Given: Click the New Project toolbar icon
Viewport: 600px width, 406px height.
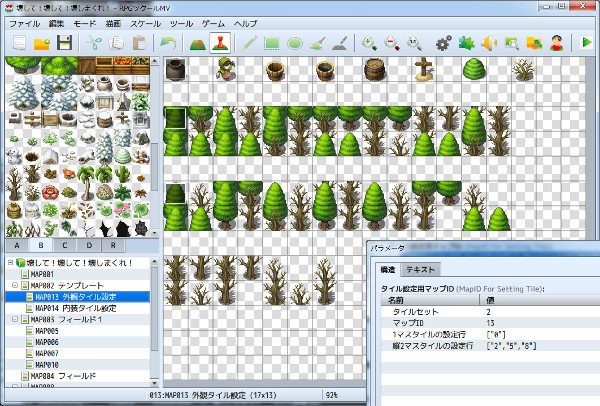Looking at the screenshot, I should [19, 43].
